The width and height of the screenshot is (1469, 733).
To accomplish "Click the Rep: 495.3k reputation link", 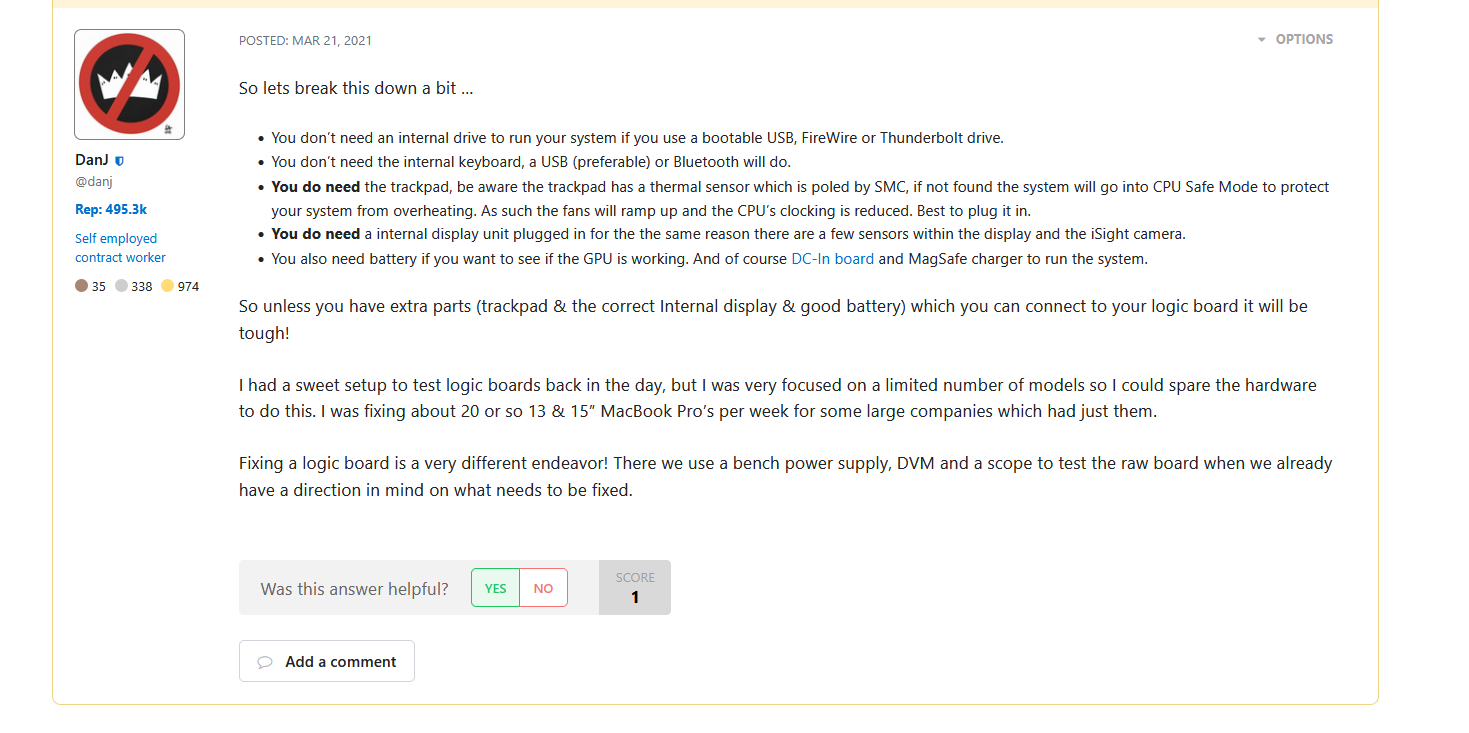I will pyautogui.click(x=111, y=210).
